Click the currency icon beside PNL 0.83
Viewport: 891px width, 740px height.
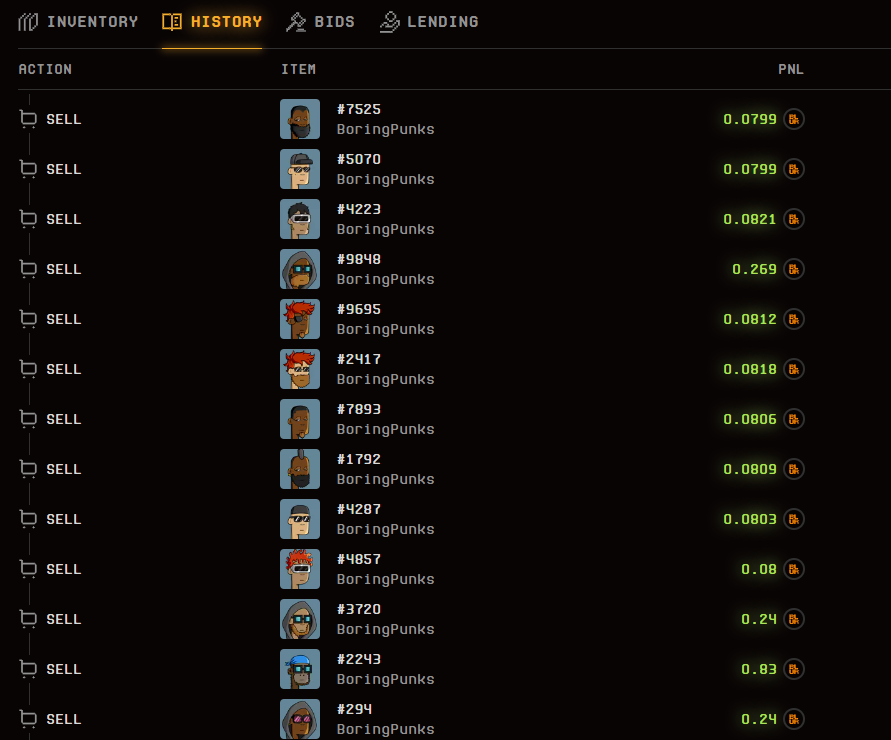click(794, 670)
